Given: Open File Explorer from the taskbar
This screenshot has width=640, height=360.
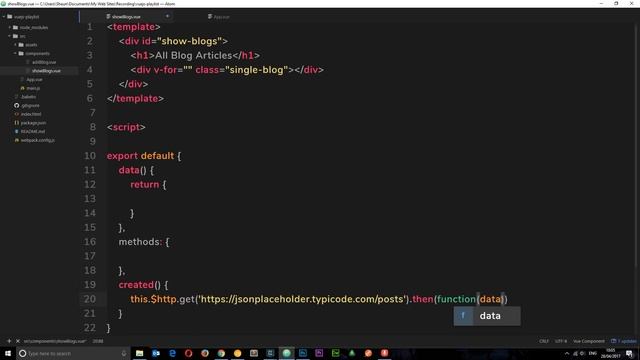Looking at the screenshot, I should pyautogui.click(x=140, y=353).
